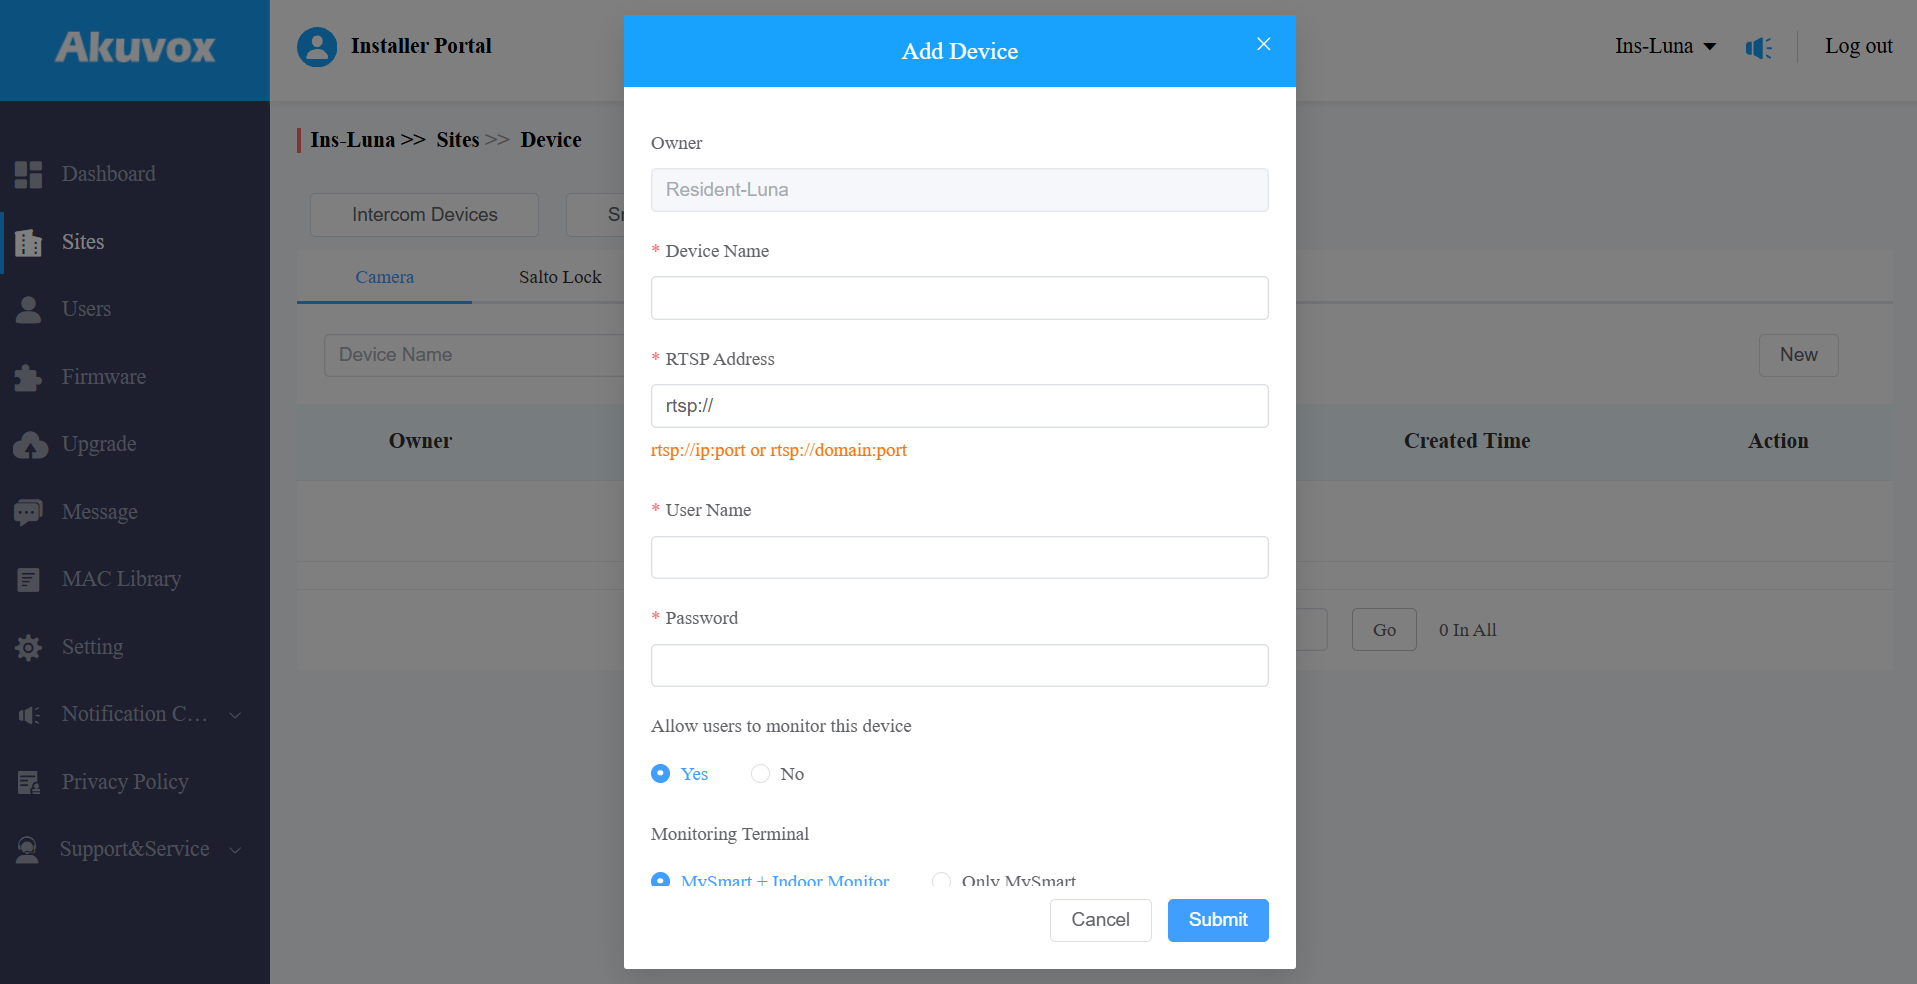
Task: Open the Upgrade cloud icon
Action: pos(30,445)
